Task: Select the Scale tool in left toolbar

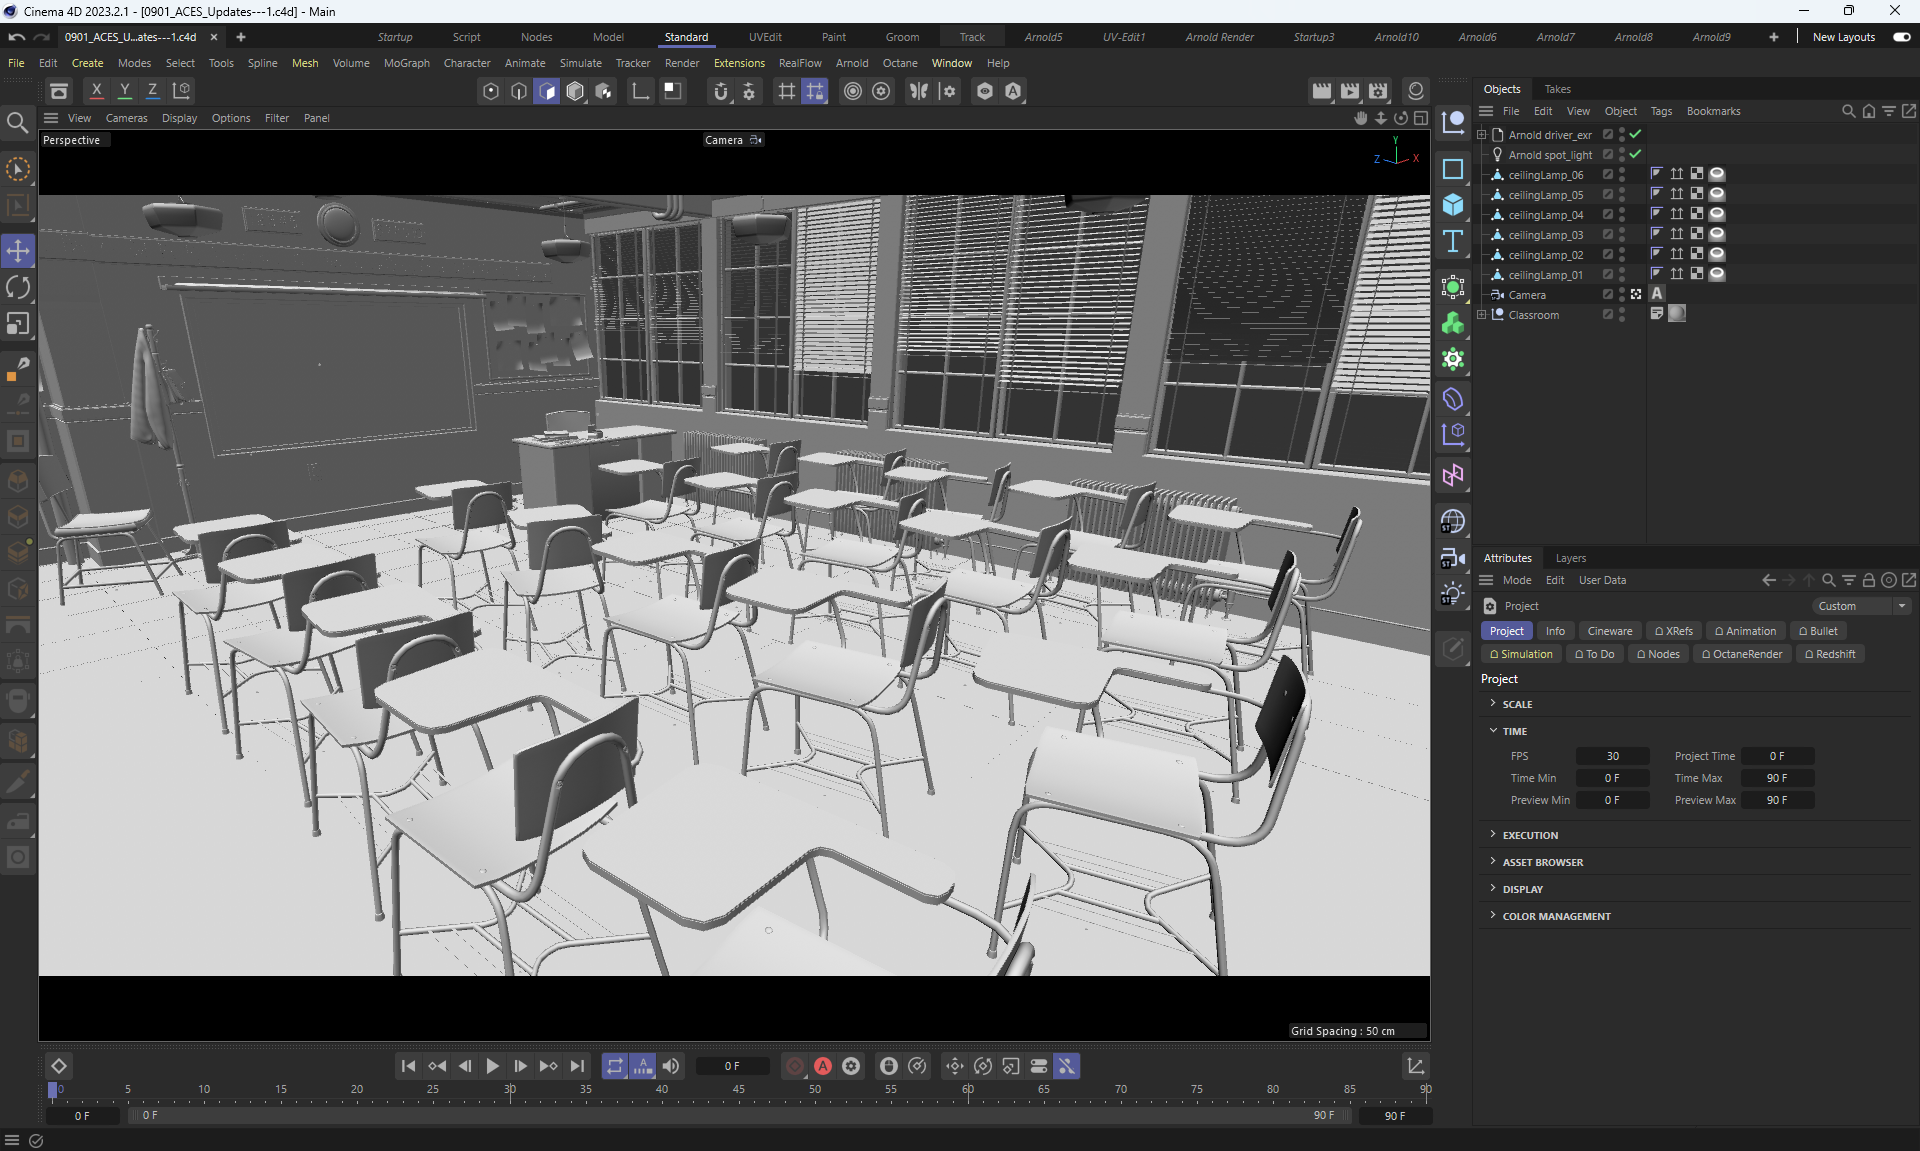Action: pyautogui.click(x=18, y=324)
